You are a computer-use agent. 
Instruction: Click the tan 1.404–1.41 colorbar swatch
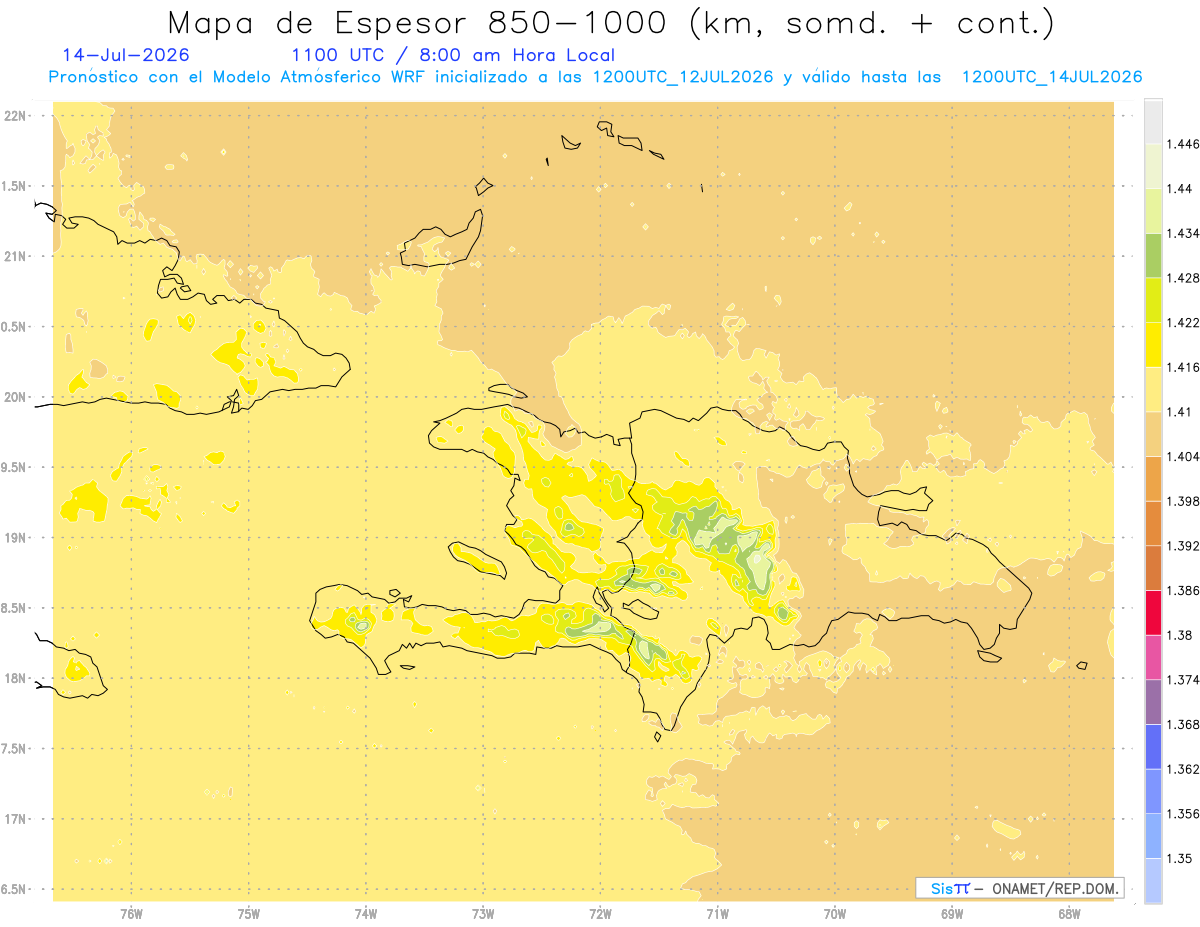1153,434
